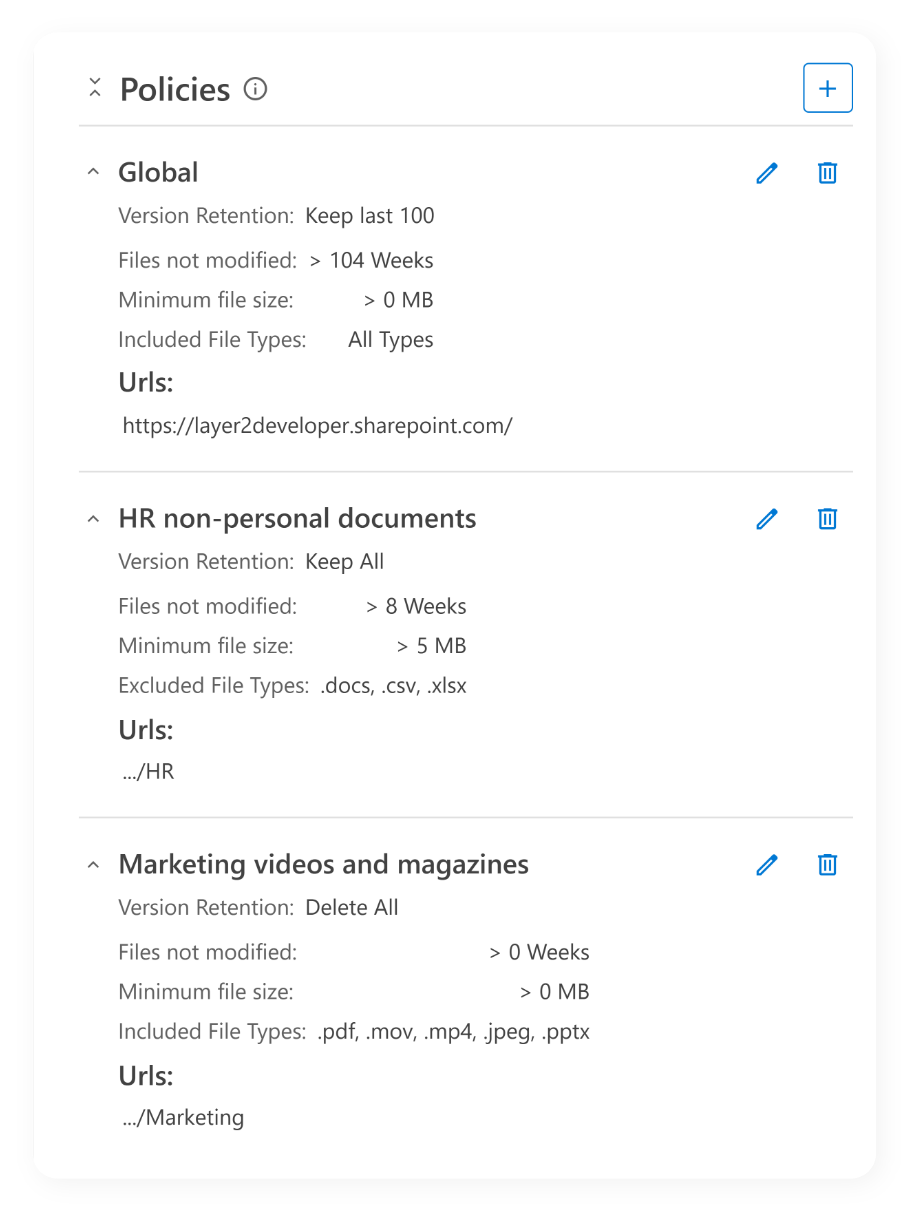This screenshot has height=1221, width=919.
Task: Click the .../Marketing URL entry
Action: click(x=183, y=1117)
